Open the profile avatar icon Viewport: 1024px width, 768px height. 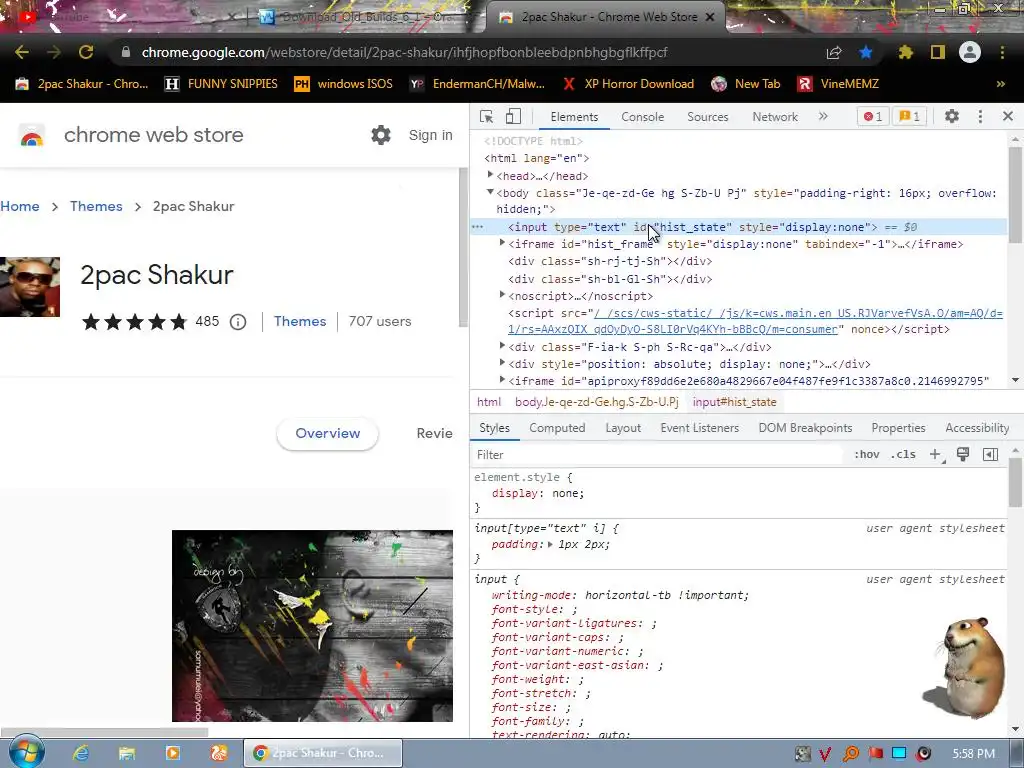click(970, 52)
